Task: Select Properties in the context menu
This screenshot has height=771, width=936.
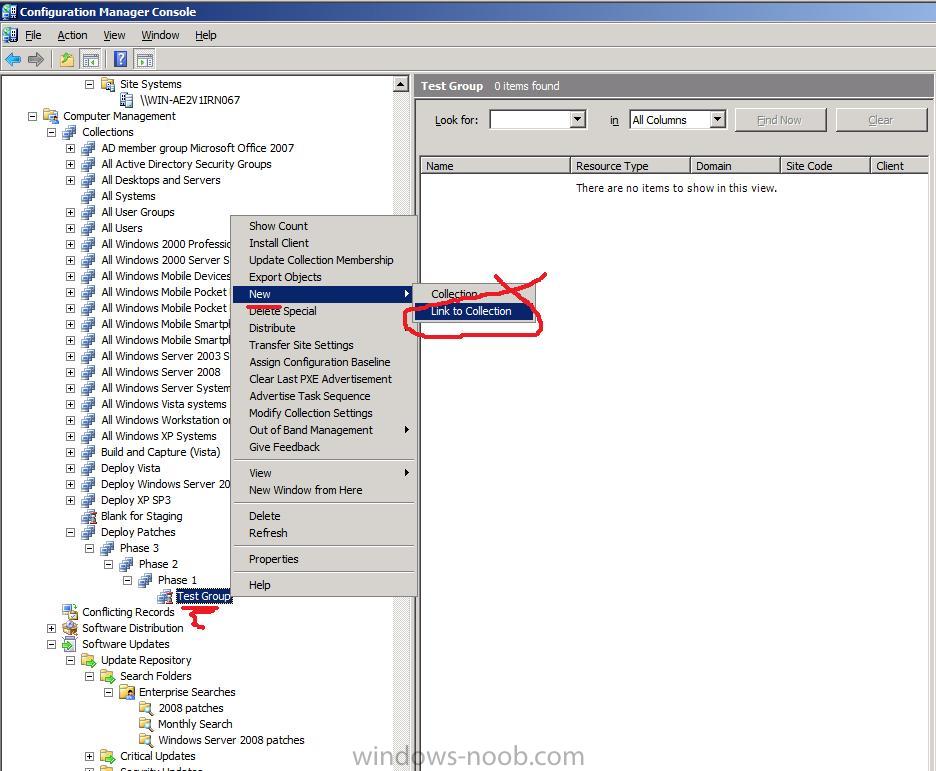Action: tap(273, 559)
